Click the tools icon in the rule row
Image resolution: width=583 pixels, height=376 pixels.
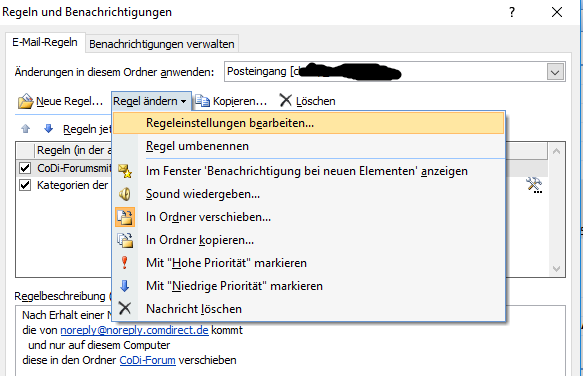(x=534, y=185)
